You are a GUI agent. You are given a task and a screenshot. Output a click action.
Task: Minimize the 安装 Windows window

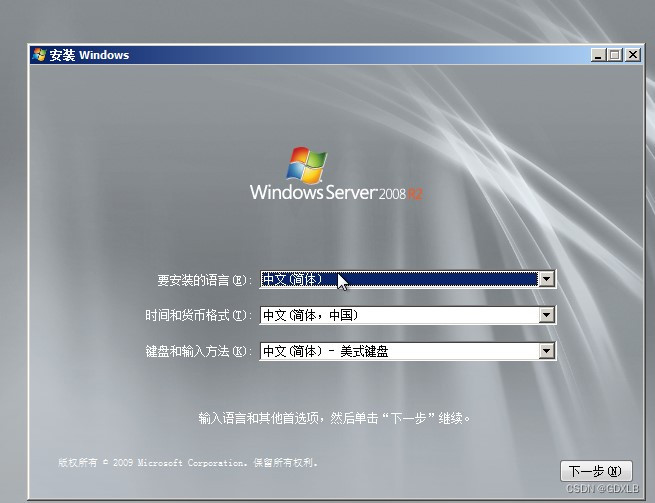point(598,55)
